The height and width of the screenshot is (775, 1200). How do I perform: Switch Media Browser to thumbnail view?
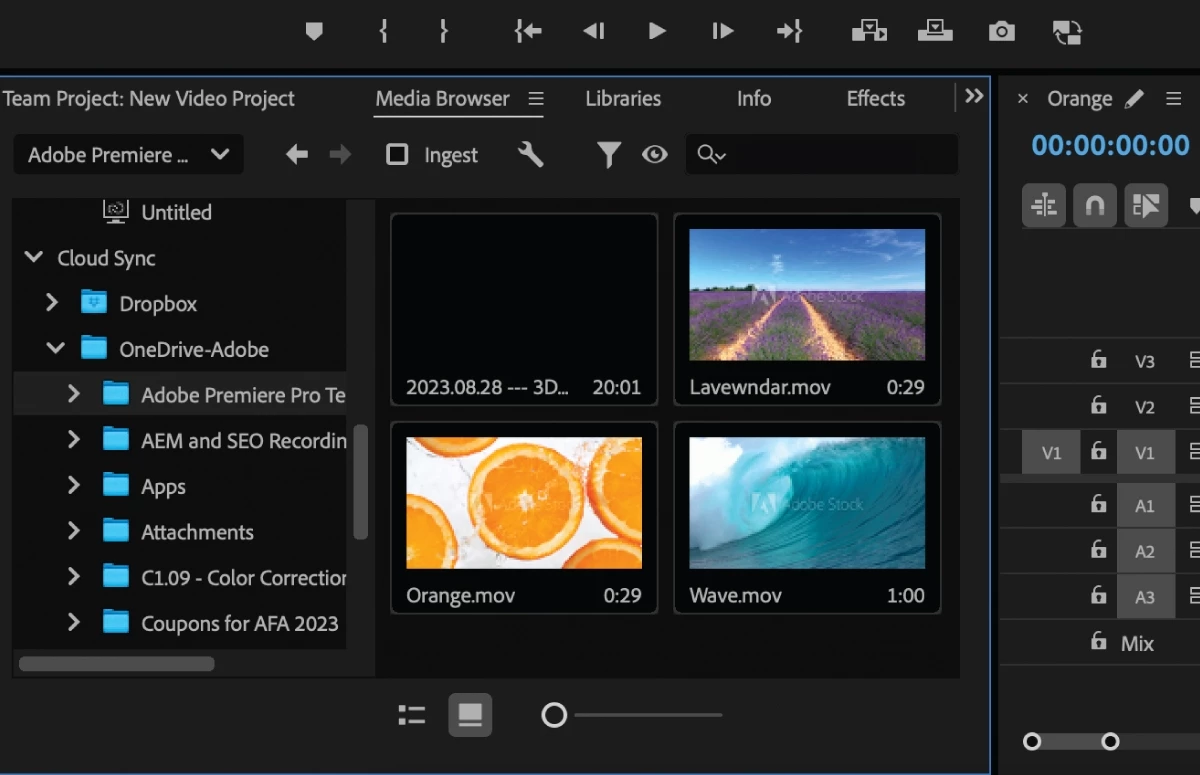click(470, 715)
